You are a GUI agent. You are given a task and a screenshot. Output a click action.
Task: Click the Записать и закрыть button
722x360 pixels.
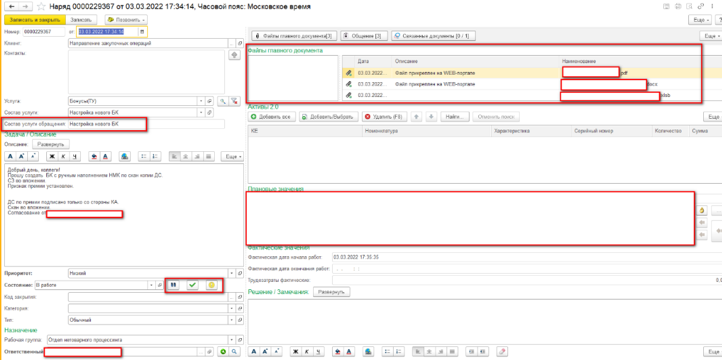35,20
